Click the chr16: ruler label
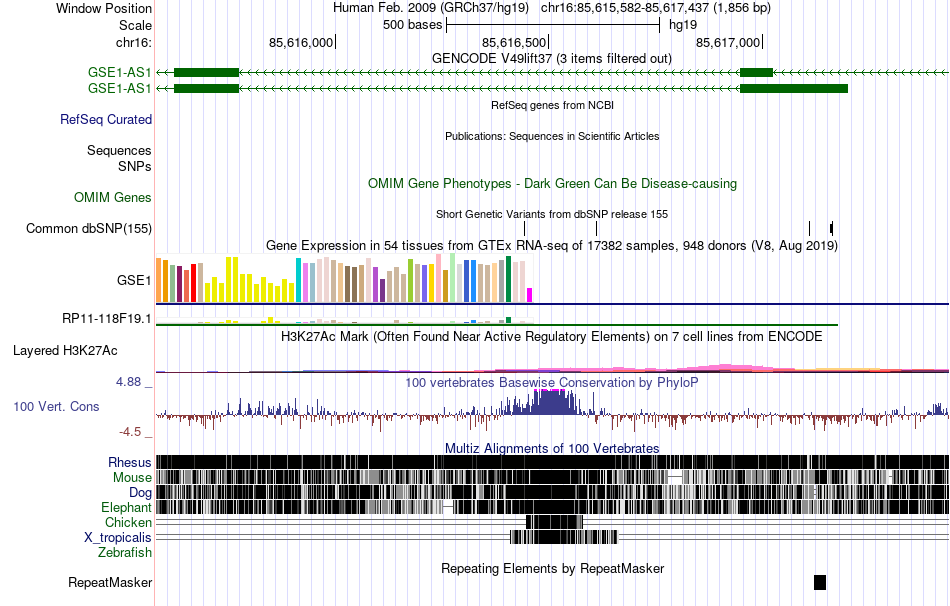This screenshot has height=606, width=950. [133, 42]
